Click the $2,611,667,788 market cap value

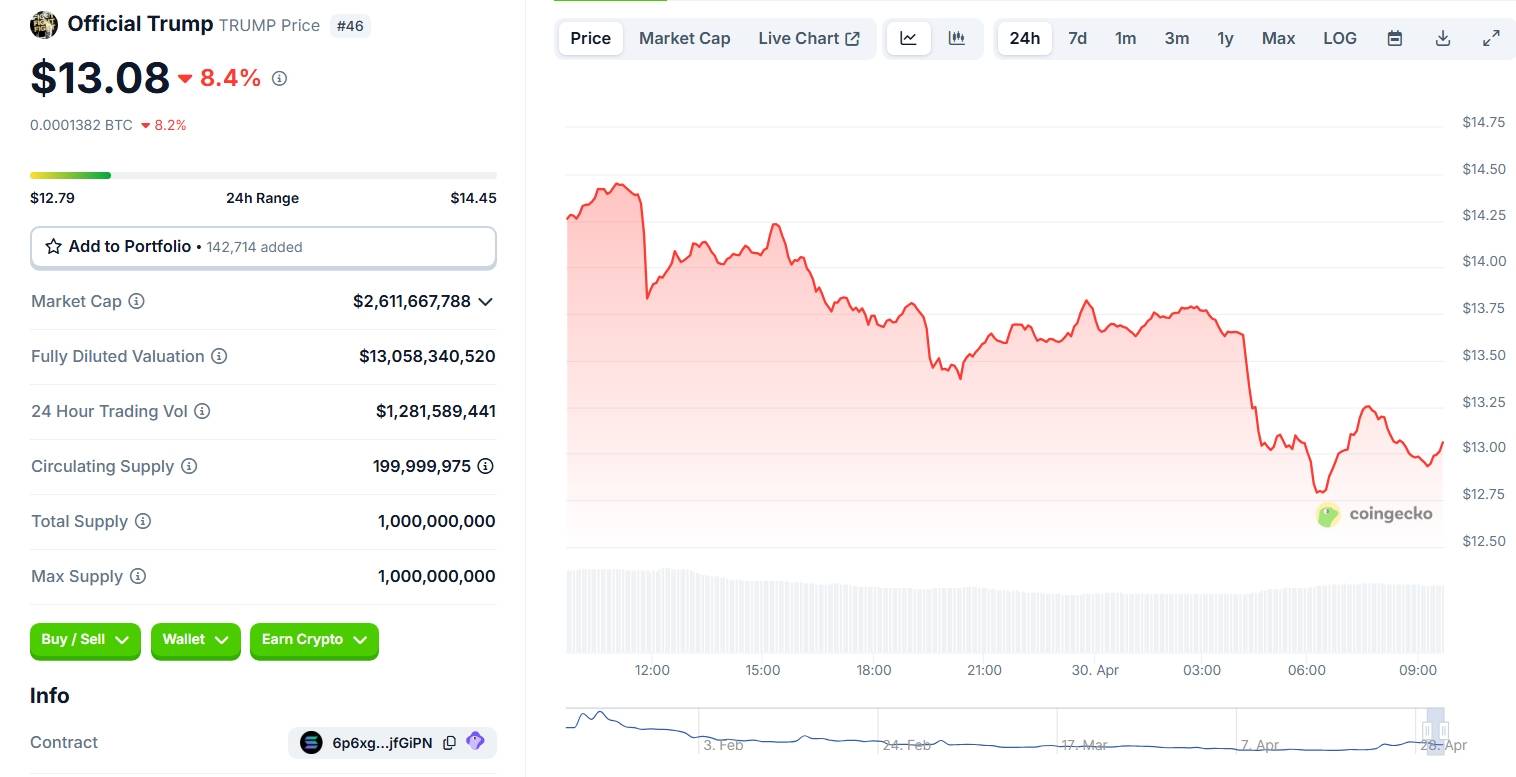(412, 301)
